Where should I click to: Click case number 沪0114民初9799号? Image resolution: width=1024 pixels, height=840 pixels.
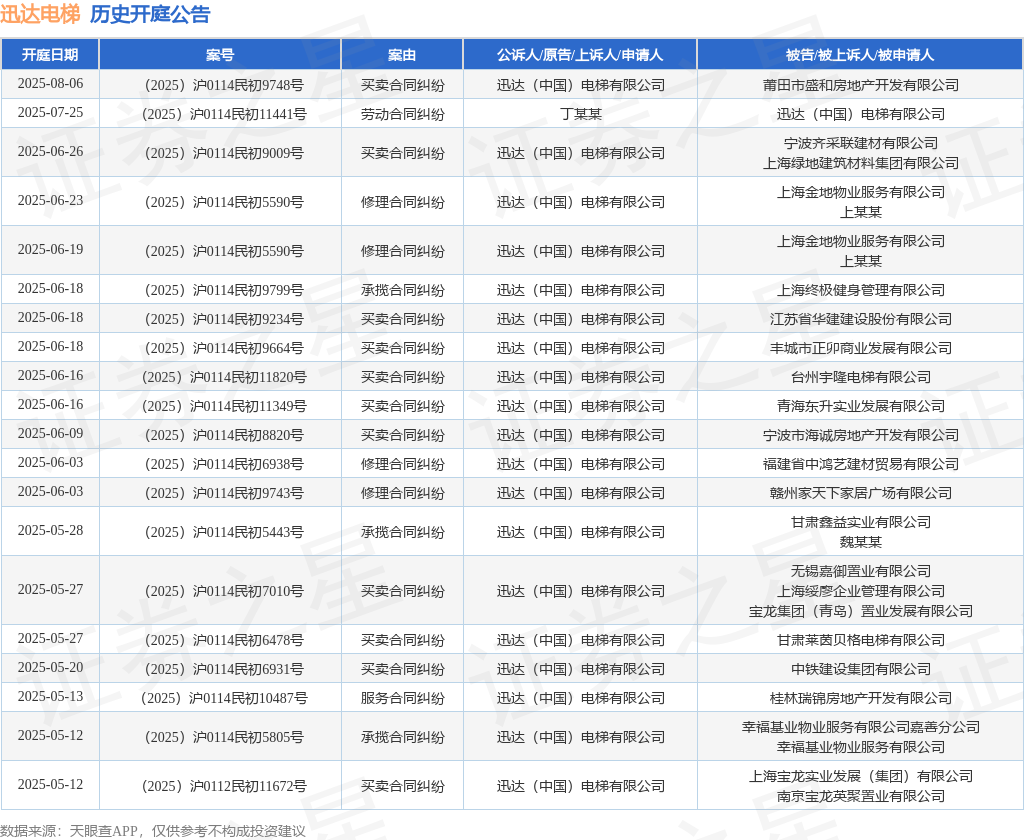[x=248, y=290]
